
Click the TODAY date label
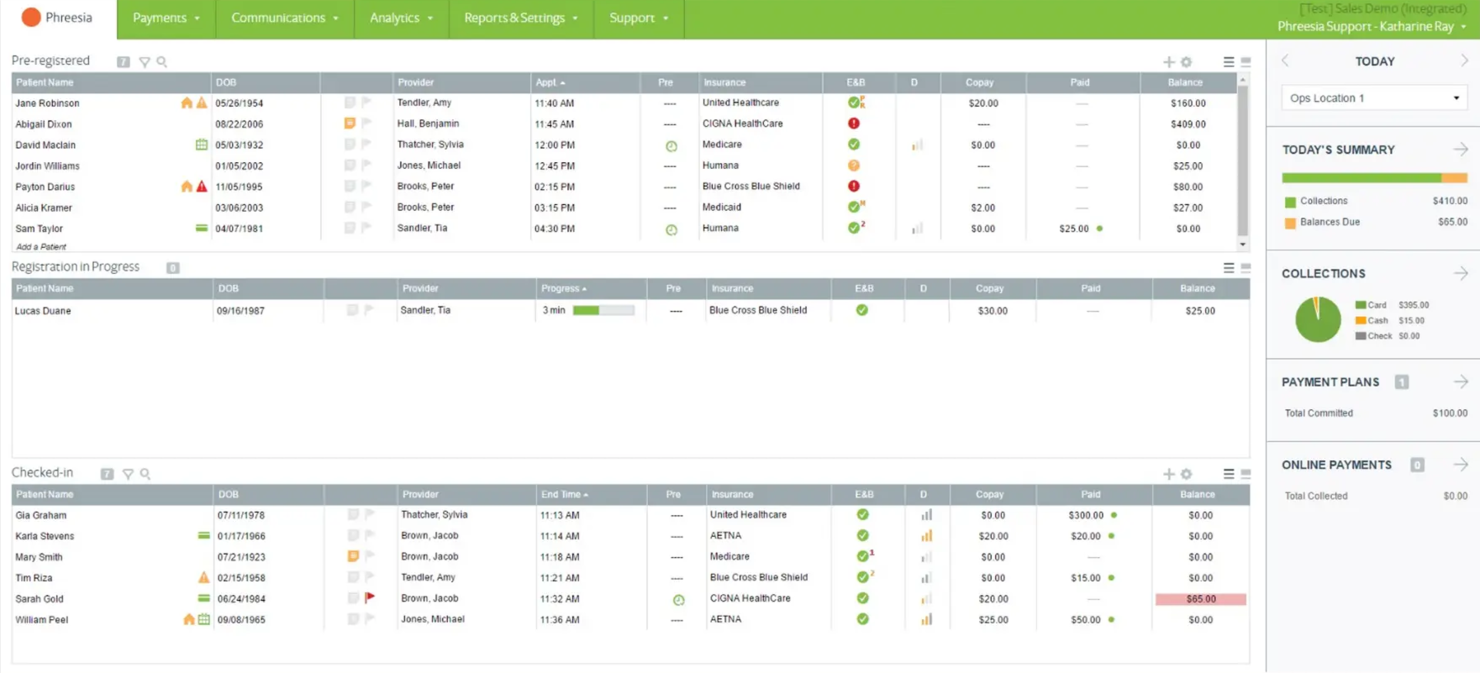[x=1375, y=61]
